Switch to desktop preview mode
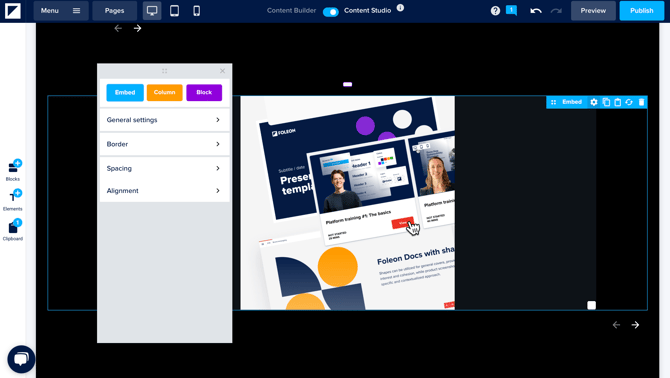This screenshot has width=670, height=378. (x=152, y=11)
